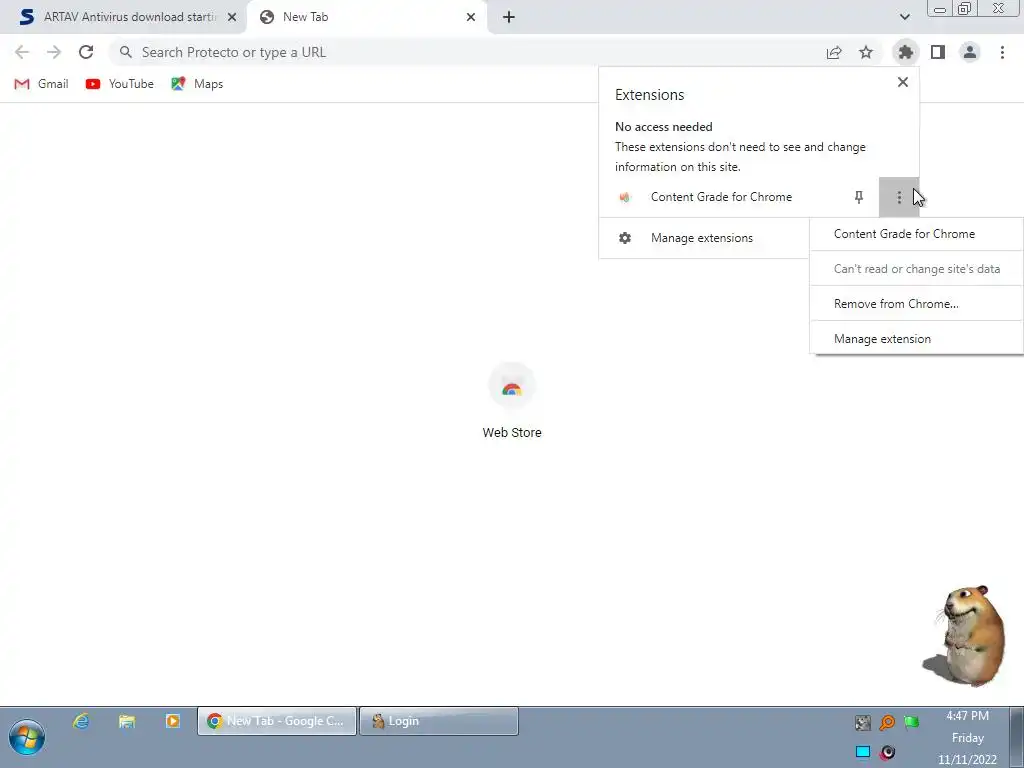Click Can't read or change site's data
This screenshot has height=768, width=1024.
coord(916,269)
